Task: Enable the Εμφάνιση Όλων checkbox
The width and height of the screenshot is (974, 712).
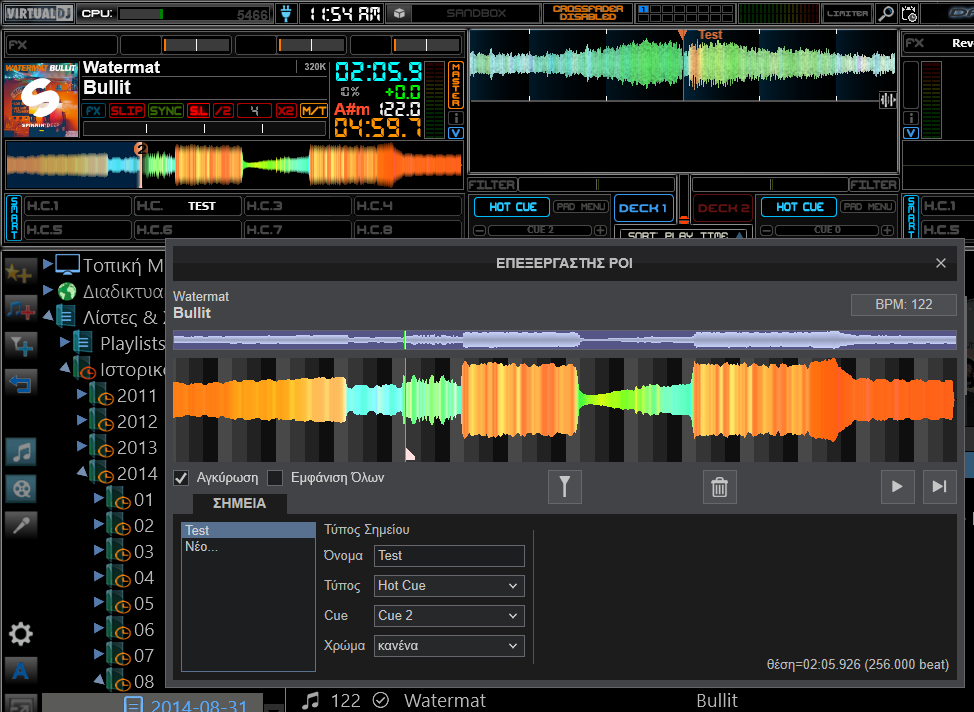Action: point(275,478)
